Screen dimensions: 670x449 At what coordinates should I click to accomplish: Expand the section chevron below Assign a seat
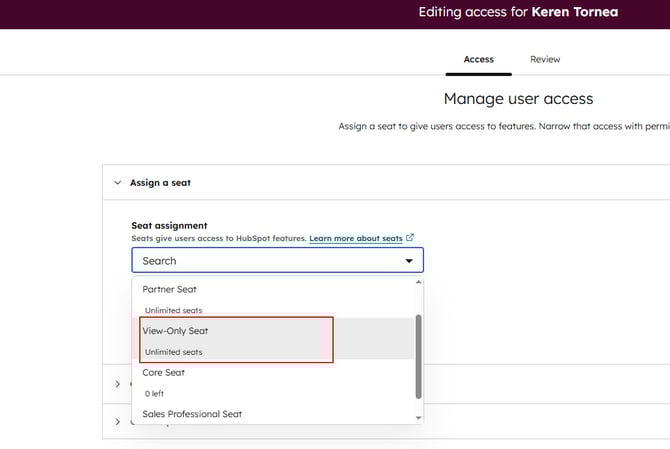pos(118,384)
